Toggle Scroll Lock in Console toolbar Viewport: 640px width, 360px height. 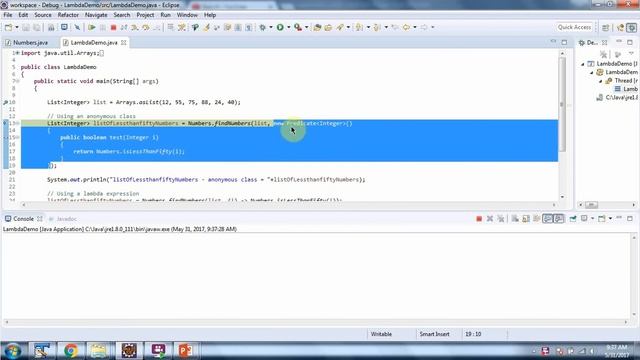click(526, 219)
